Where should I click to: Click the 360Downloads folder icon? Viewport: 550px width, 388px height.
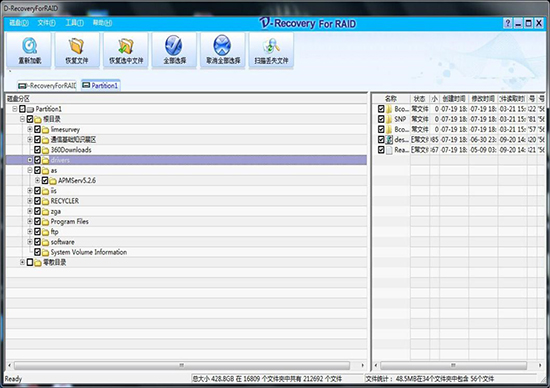(x=46, y=150)
